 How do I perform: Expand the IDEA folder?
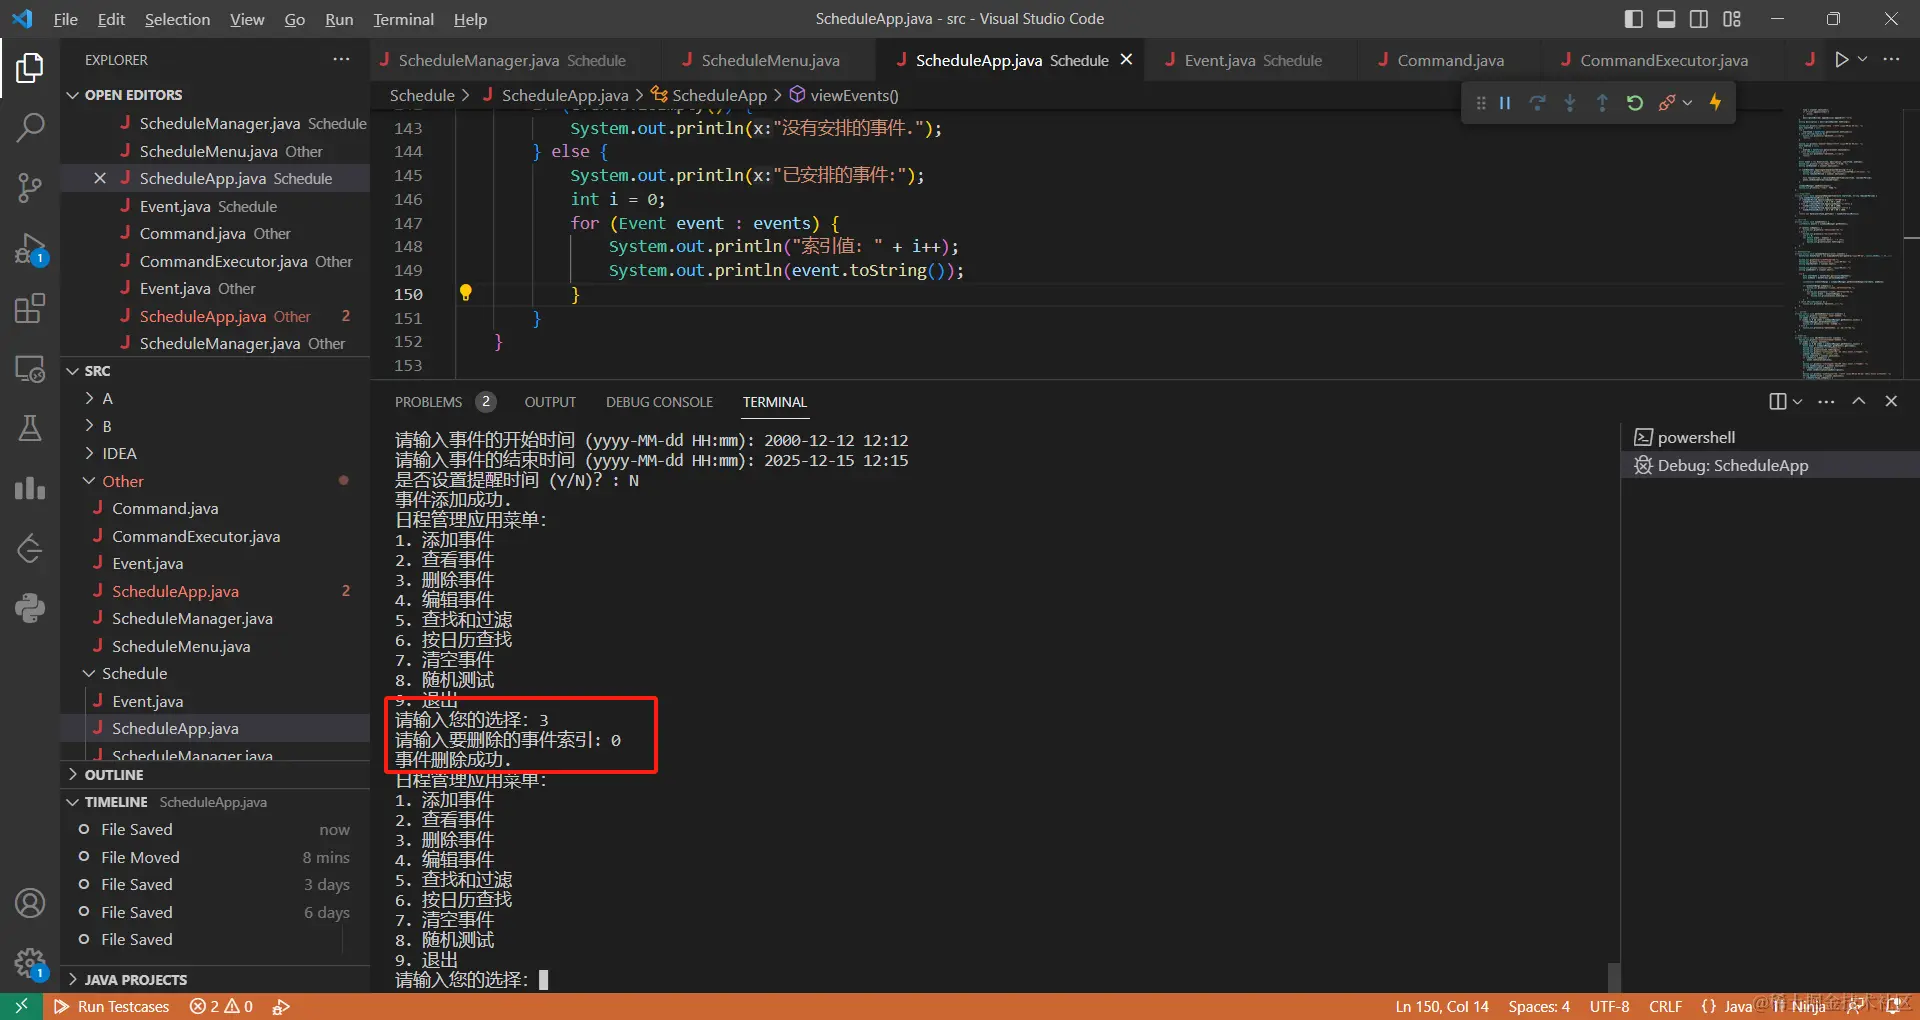pos(215,454)
